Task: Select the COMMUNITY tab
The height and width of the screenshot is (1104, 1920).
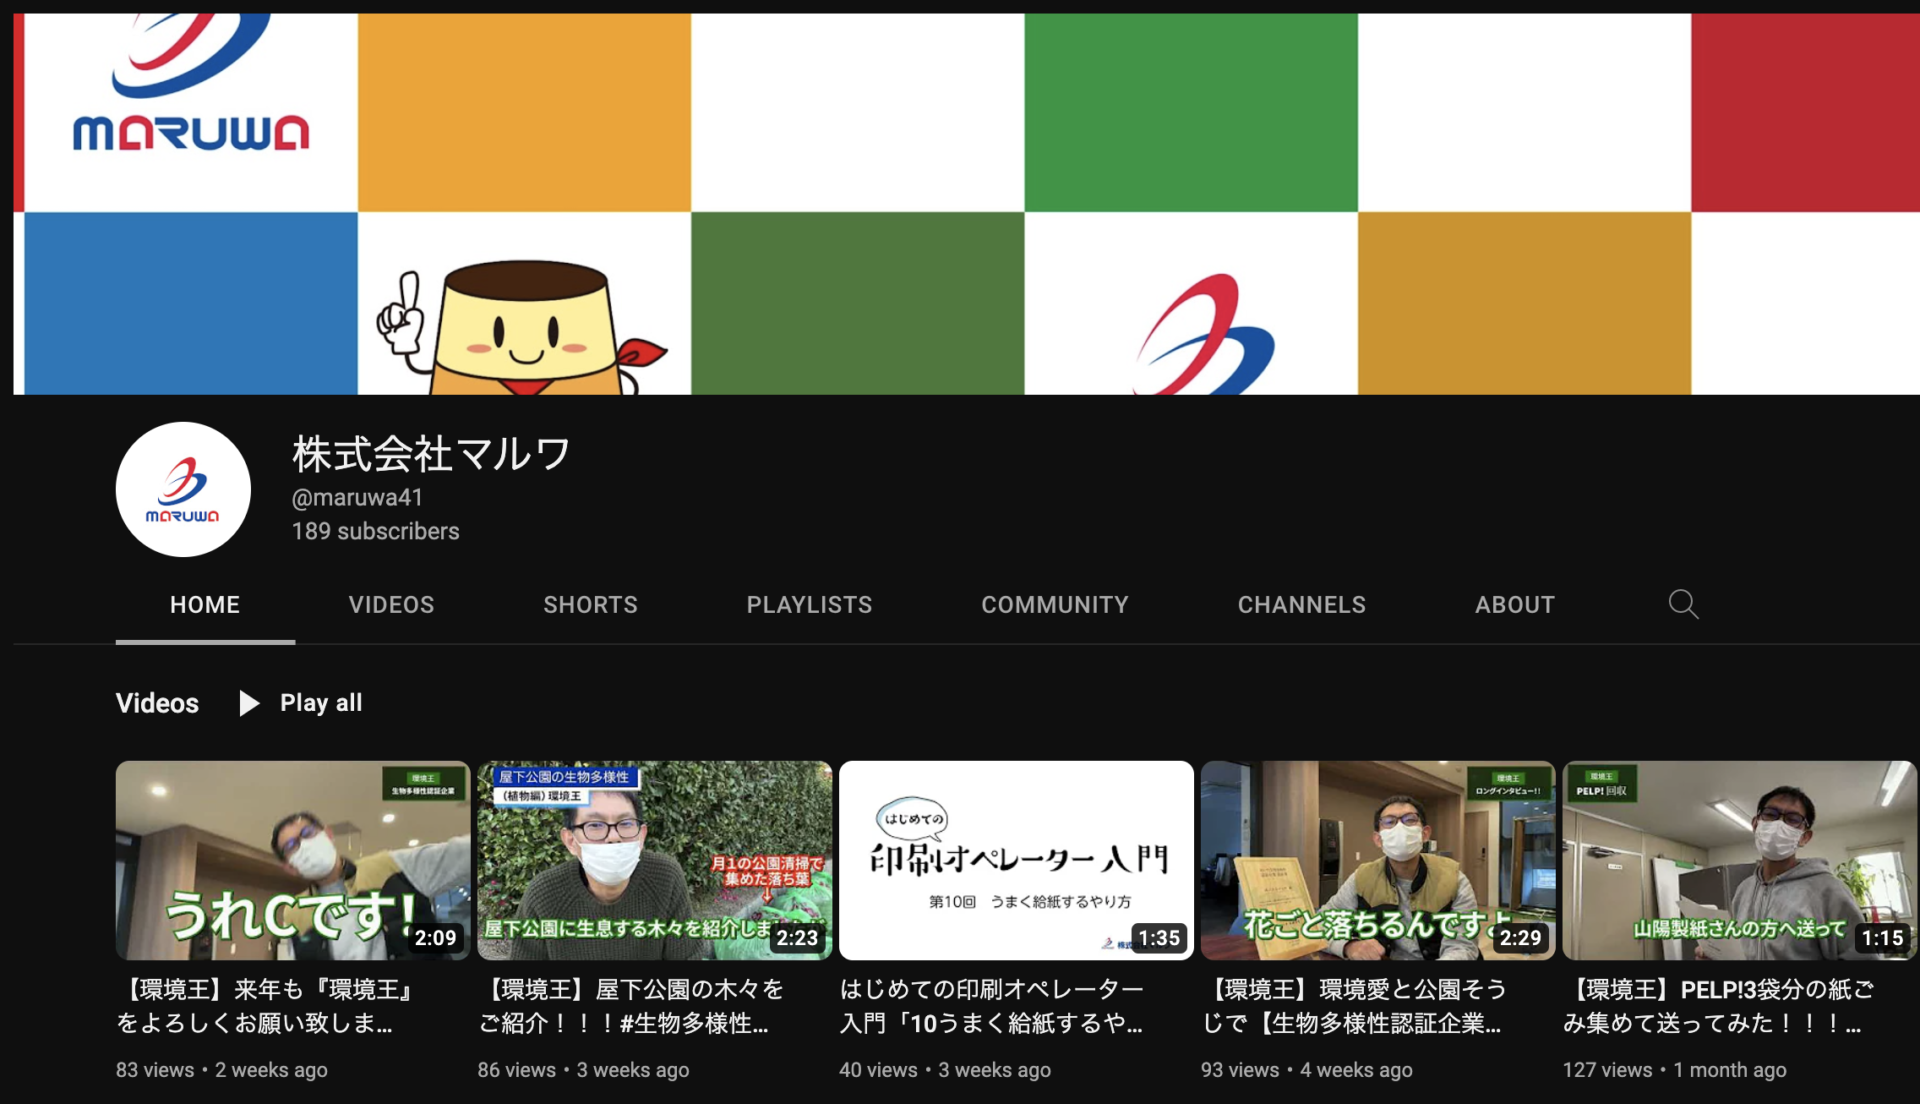Action: (1055, 604)
